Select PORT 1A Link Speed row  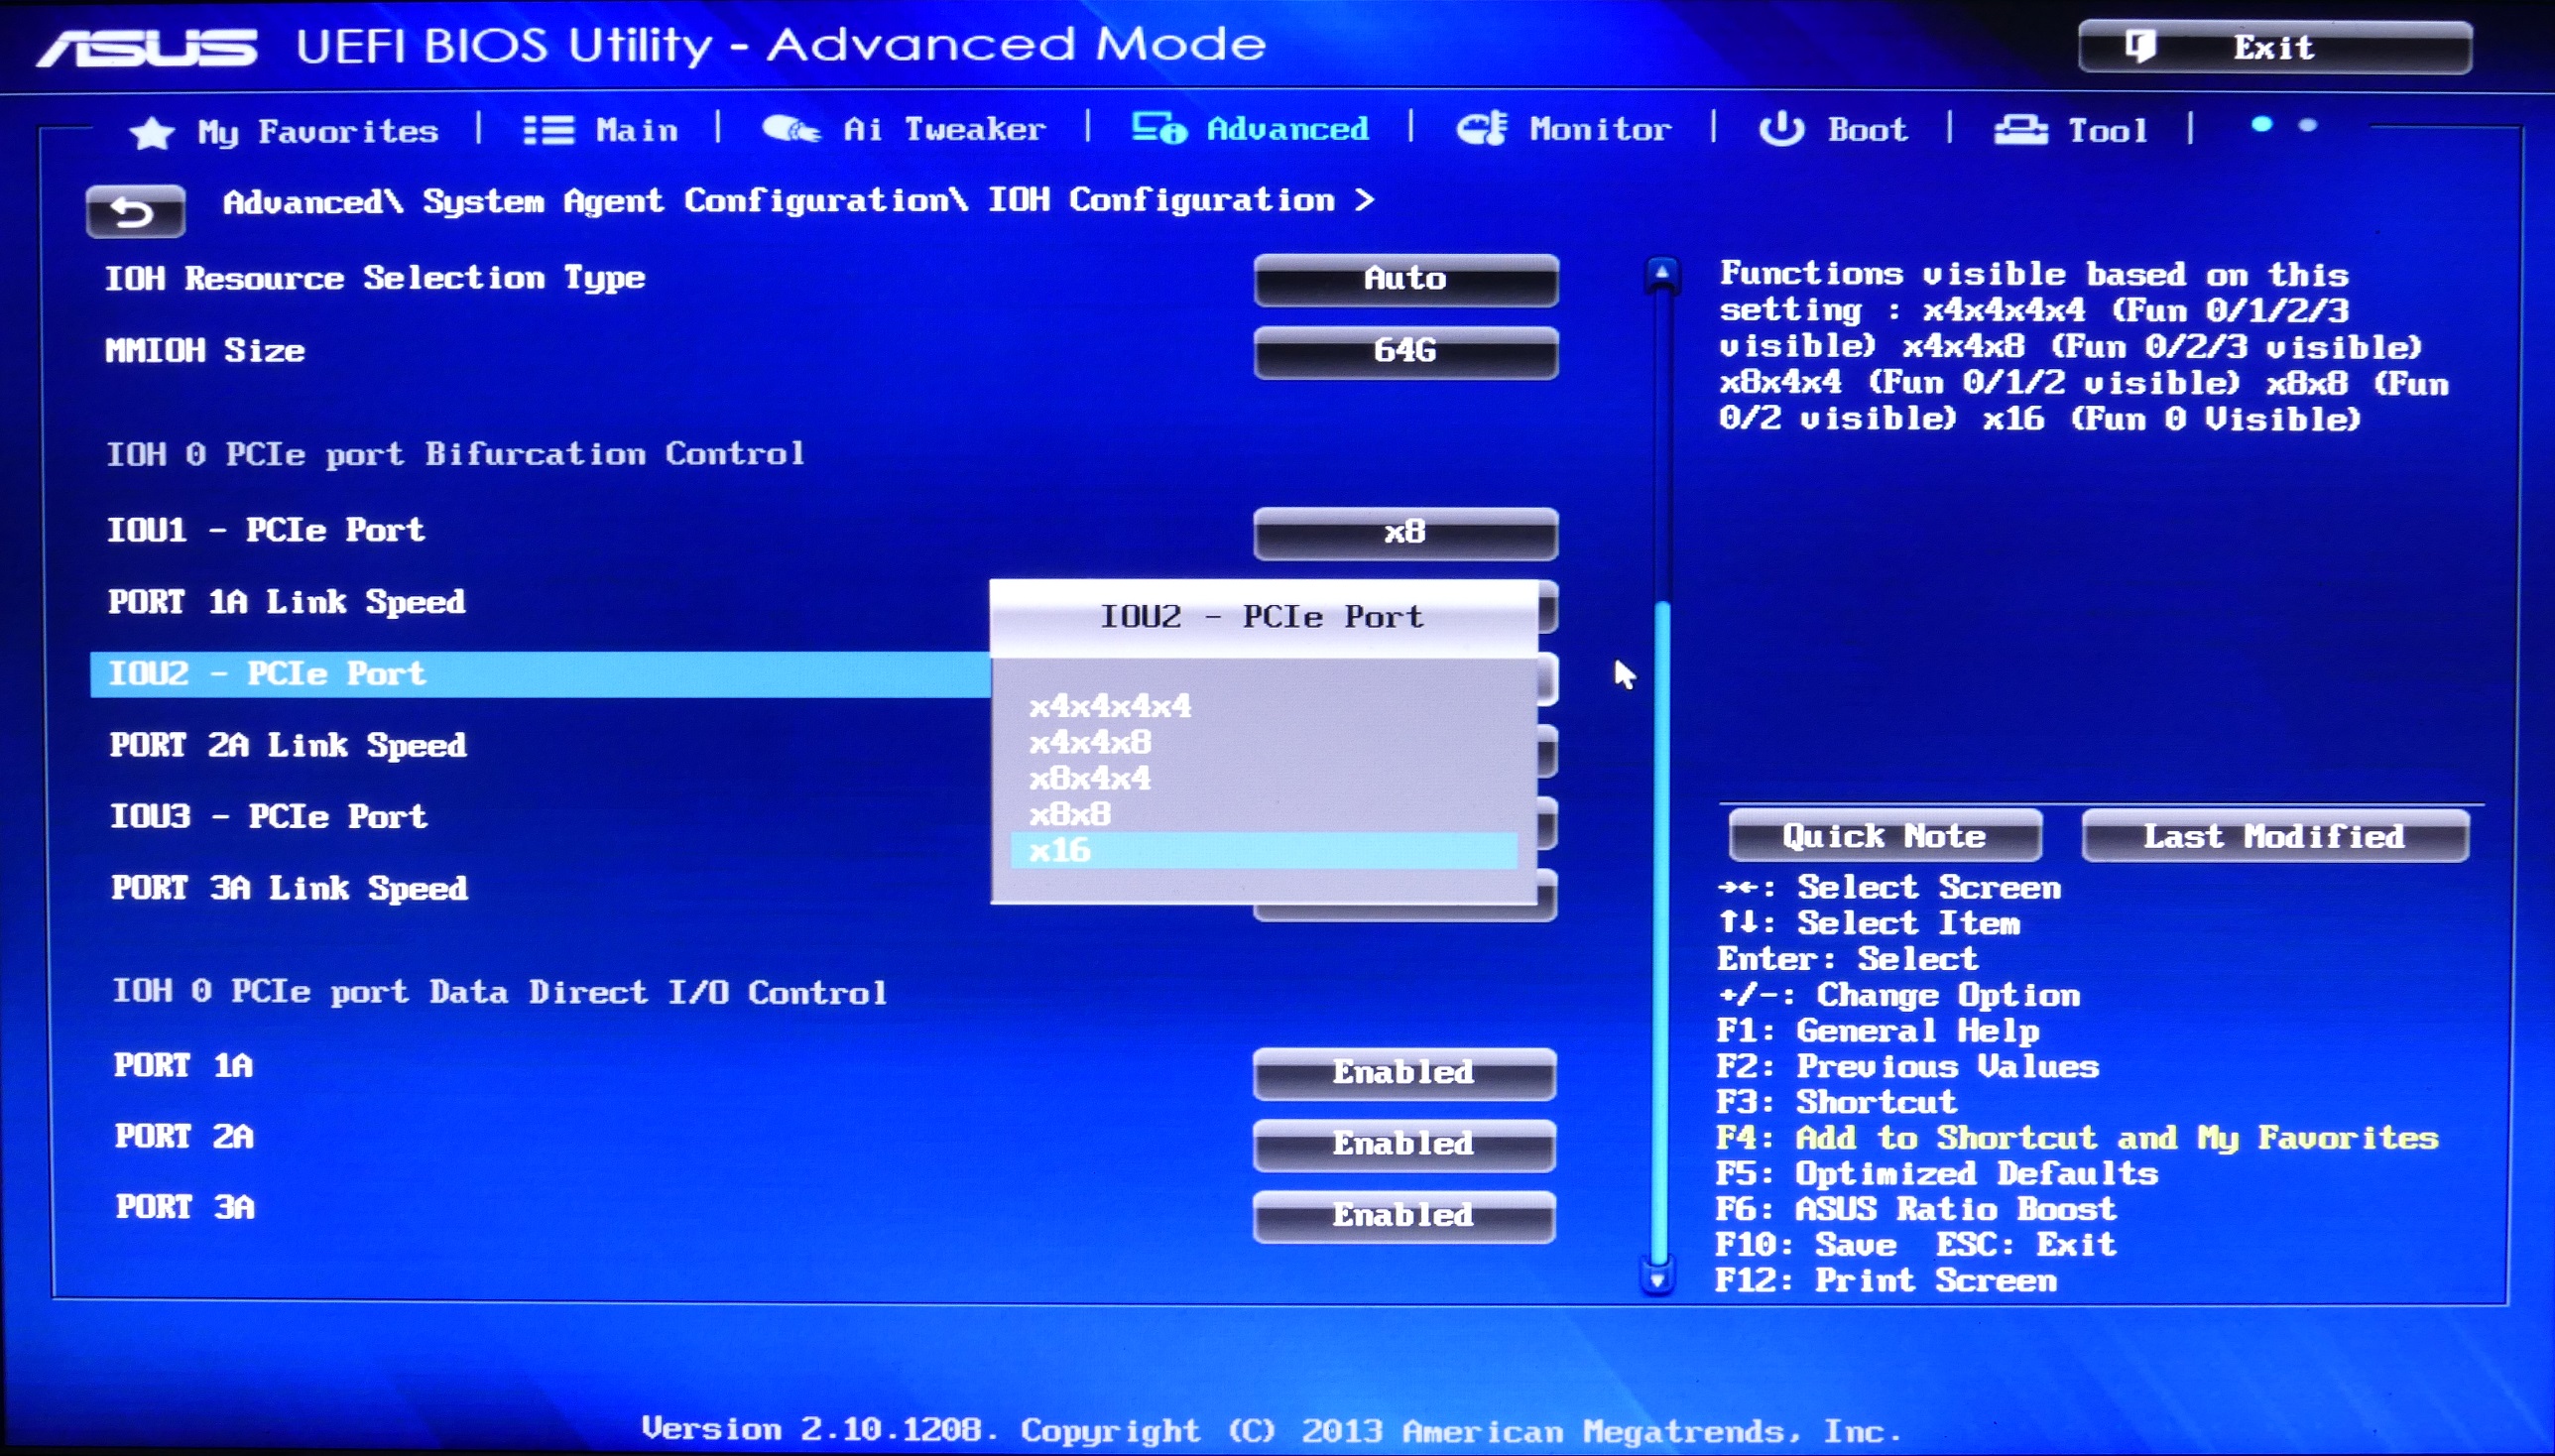click(287, 602)
